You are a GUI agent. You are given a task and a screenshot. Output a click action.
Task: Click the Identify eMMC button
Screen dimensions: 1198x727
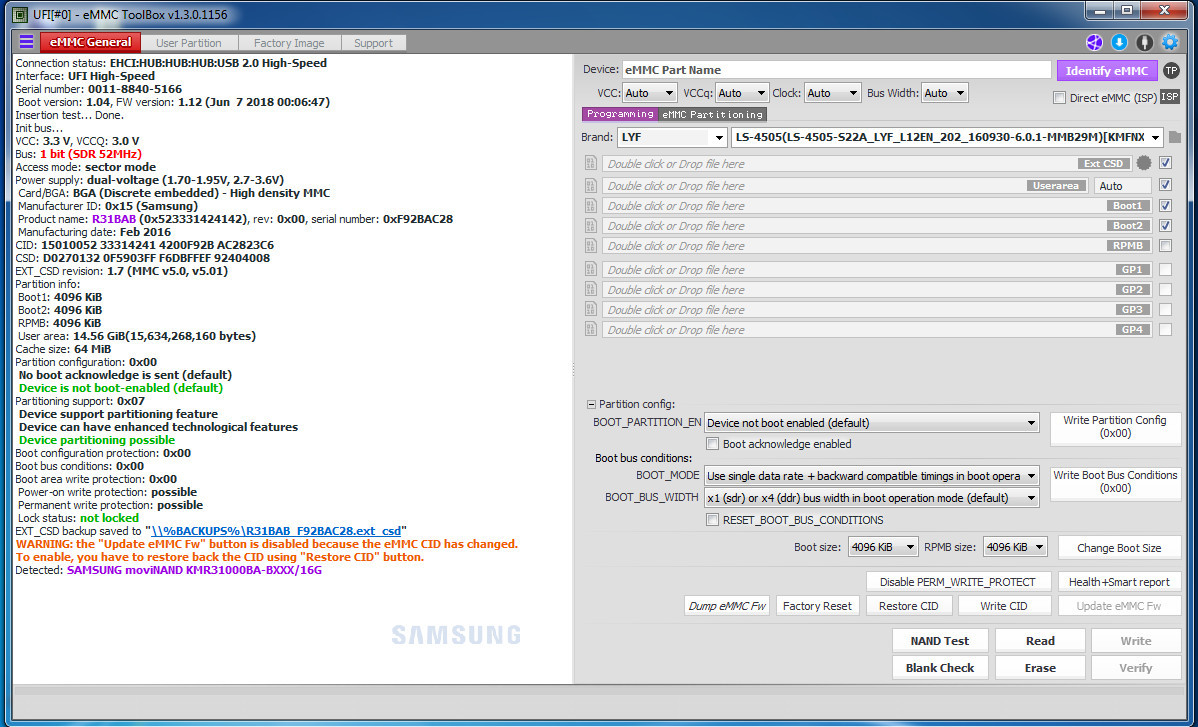point(1106,70)
